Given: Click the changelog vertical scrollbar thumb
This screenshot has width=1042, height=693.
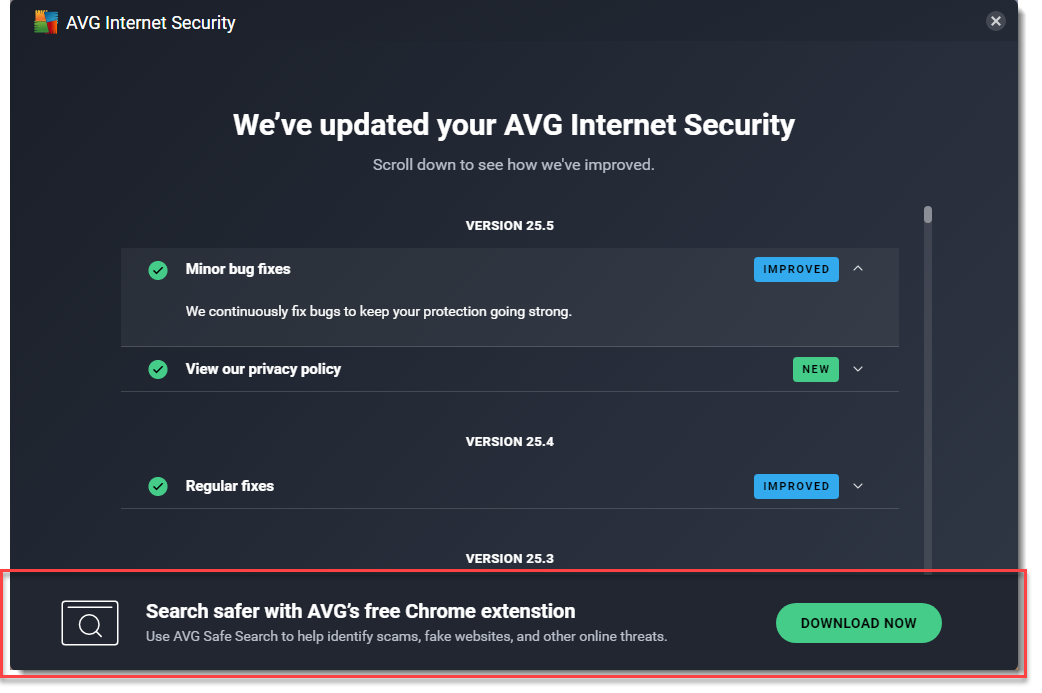Looking at the screenshot, I should coord(928,214).
